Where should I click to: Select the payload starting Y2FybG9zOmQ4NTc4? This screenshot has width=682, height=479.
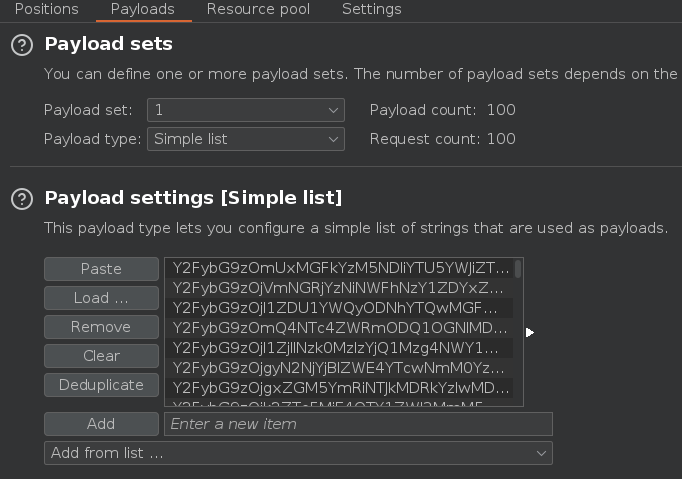(340, 328)
